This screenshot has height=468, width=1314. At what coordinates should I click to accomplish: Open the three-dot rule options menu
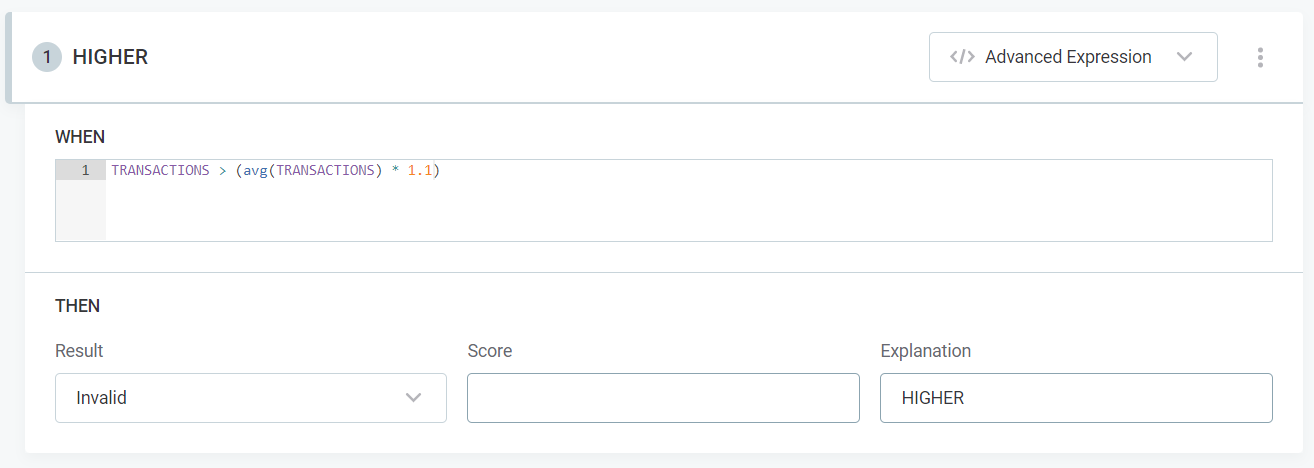point(1260,57)
